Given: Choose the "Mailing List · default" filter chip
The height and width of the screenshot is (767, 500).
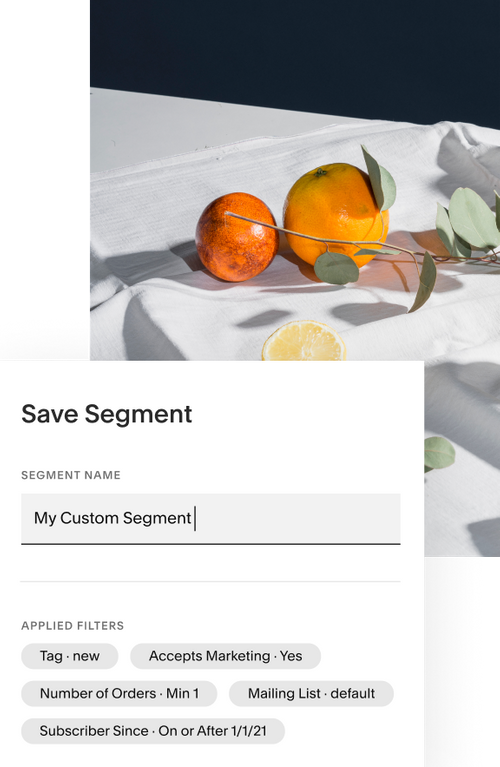Looking at the screenshot, I should [311, 694].
